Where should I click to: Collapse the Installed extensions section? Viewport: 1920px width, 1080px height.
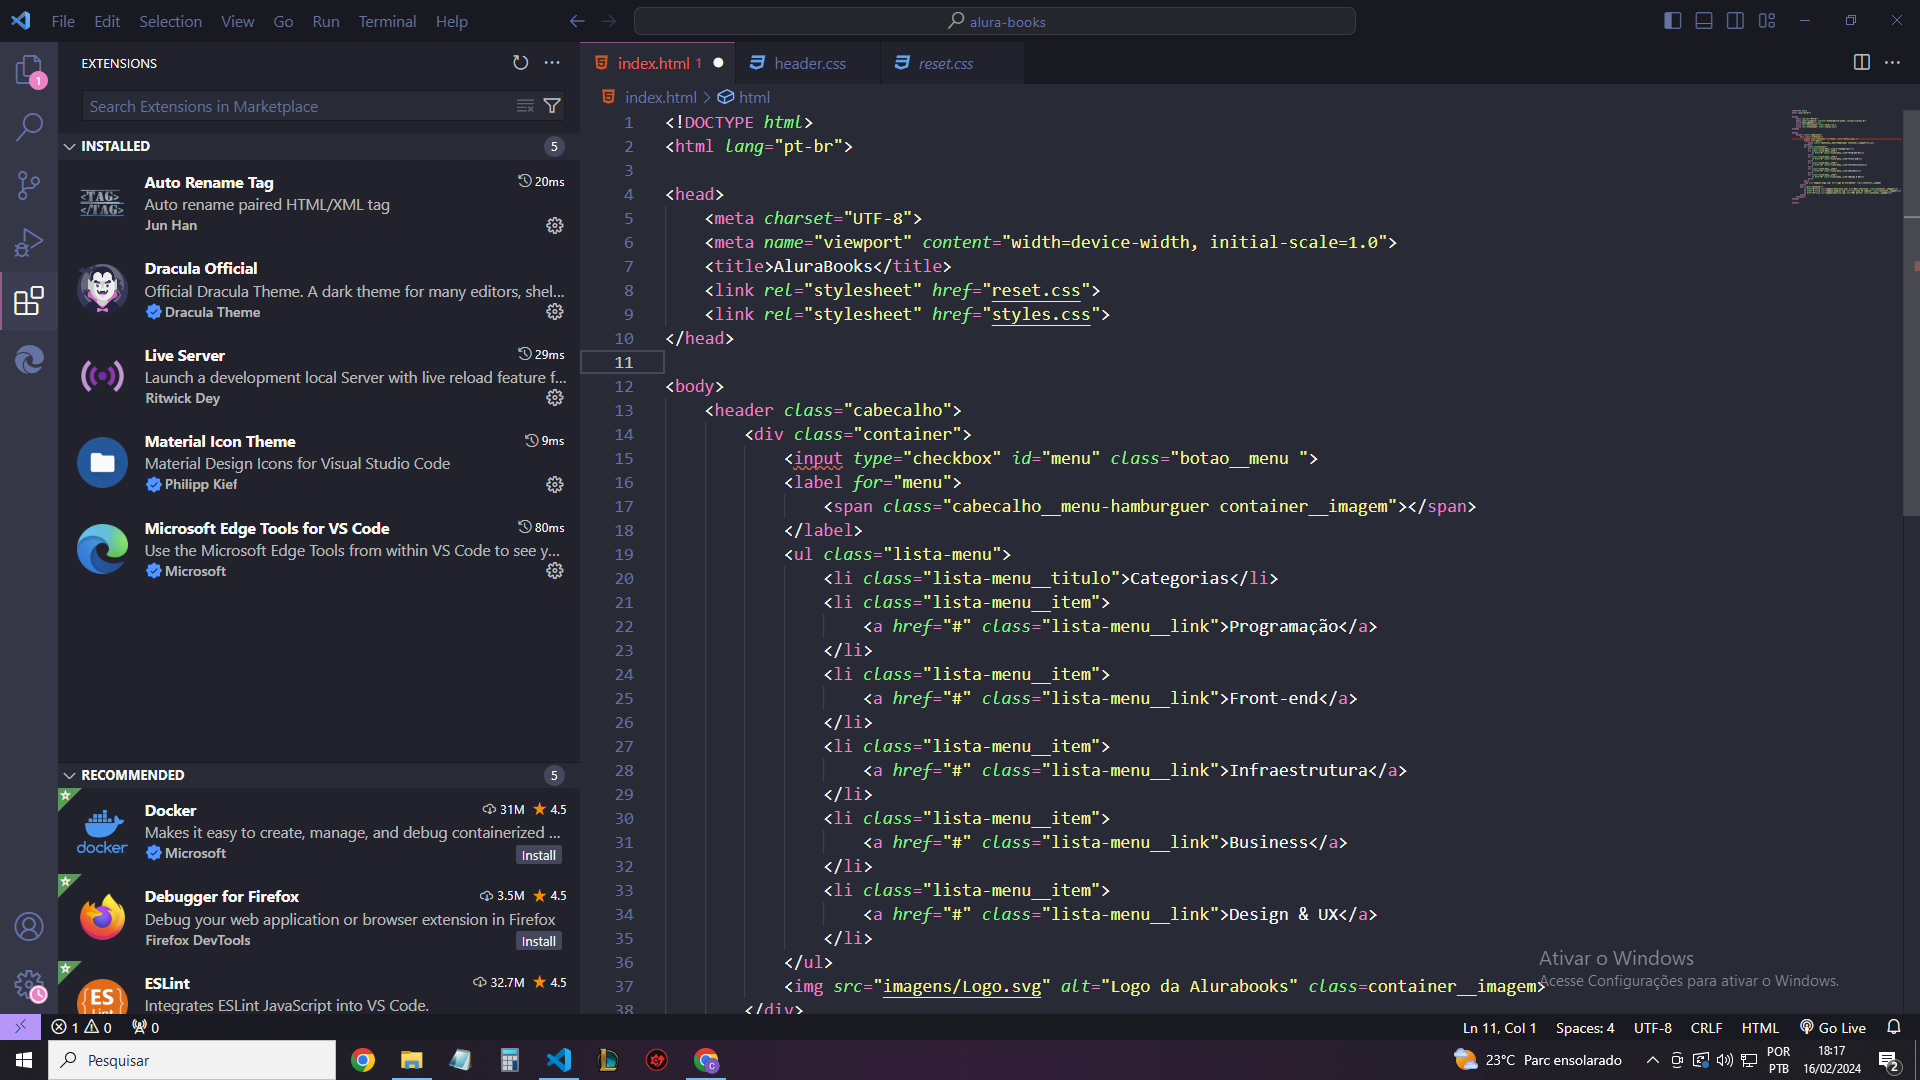(x=319, y=146)
